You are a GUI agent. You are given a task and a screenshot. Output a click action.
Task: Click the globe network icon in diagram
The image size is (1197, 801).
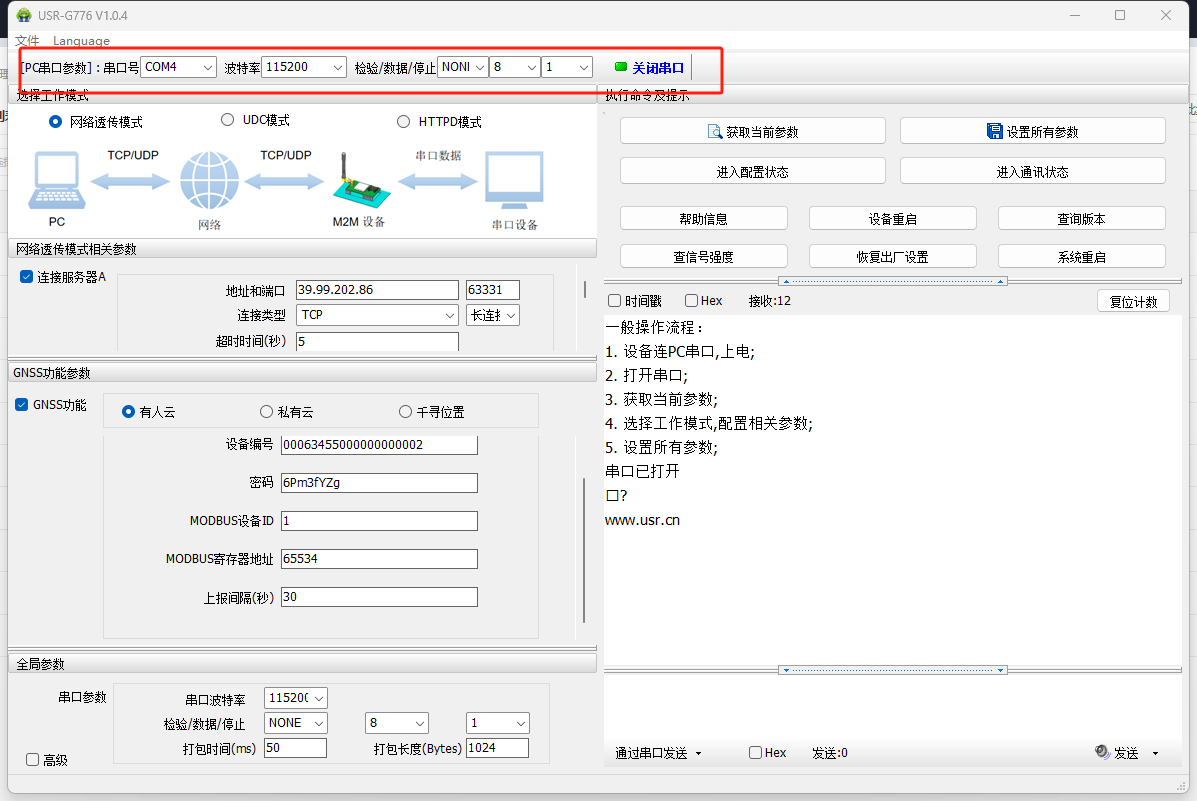point(209,181)
